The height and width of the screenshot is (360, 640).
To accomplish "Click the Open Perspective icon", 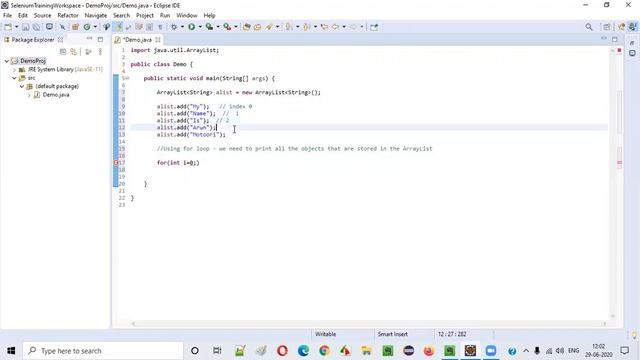I will [x=607, y=27].
